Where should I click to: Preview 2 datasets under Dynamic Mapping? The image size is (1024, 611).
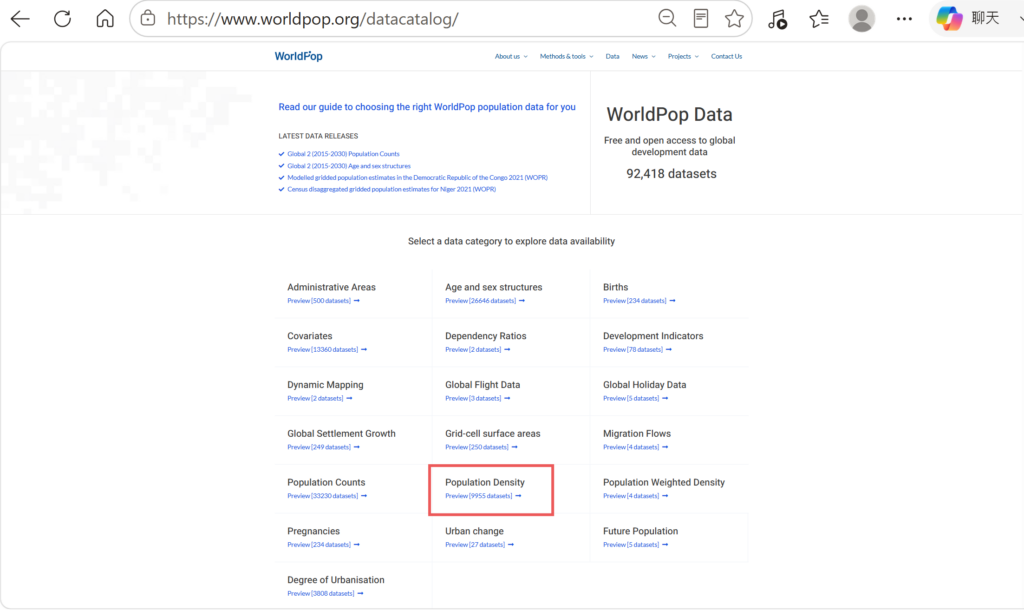(x=319, y=398)
